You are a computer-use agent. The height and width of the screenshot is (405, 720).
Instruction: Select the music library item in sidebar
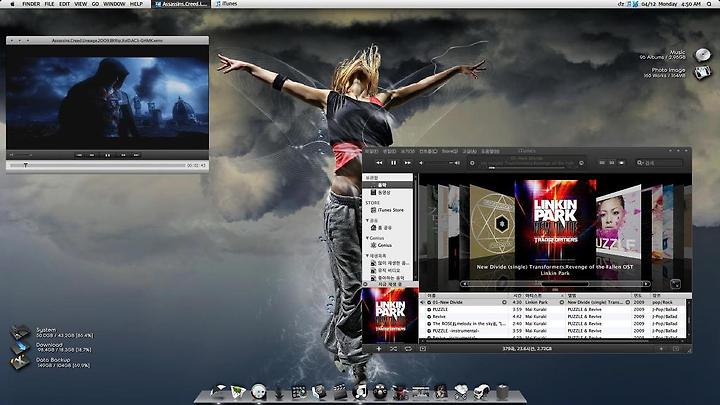(x=388, y=185)
